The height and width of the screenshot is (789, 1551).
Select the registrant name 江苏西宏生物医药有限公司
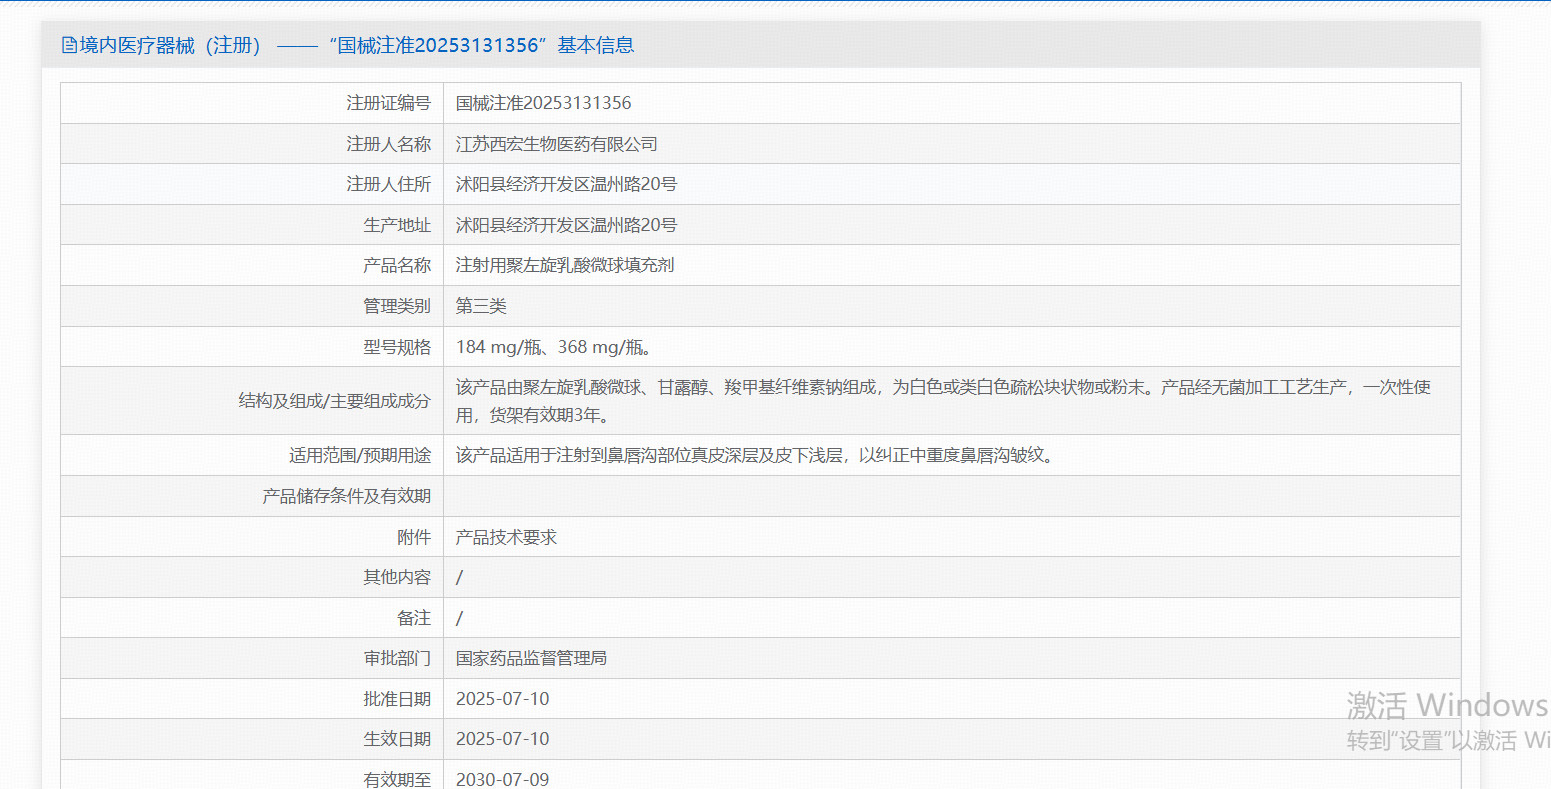coord(556,144)
